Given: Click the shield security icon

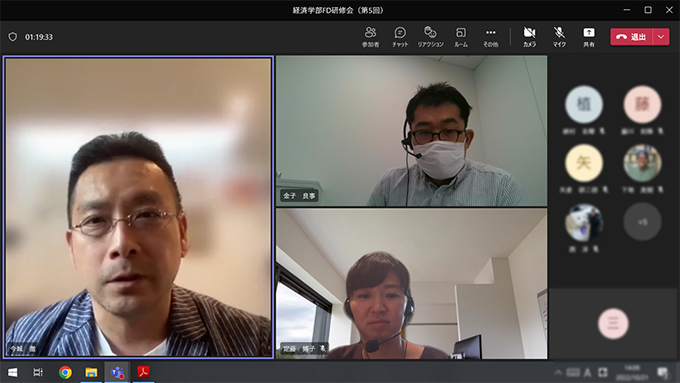Looking at the screenshot, I should (13, 37).
